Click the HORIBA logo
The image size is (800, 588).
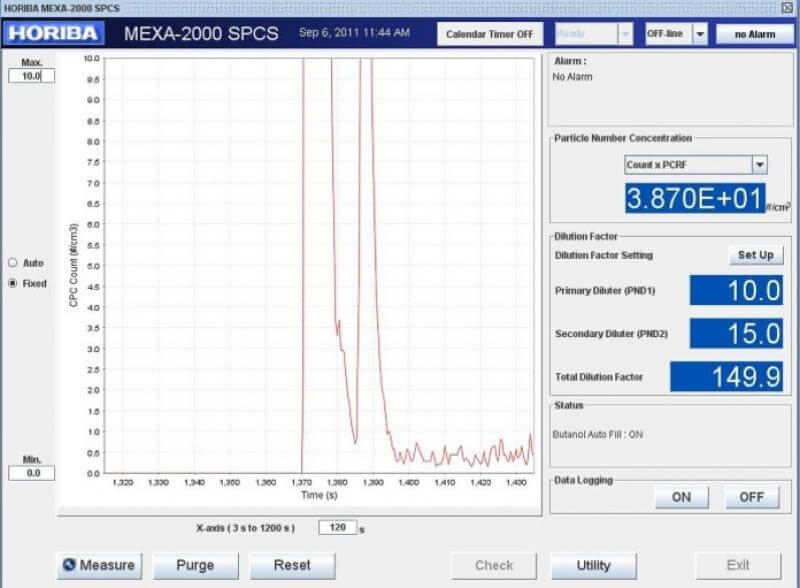click(x=54, y=33)
